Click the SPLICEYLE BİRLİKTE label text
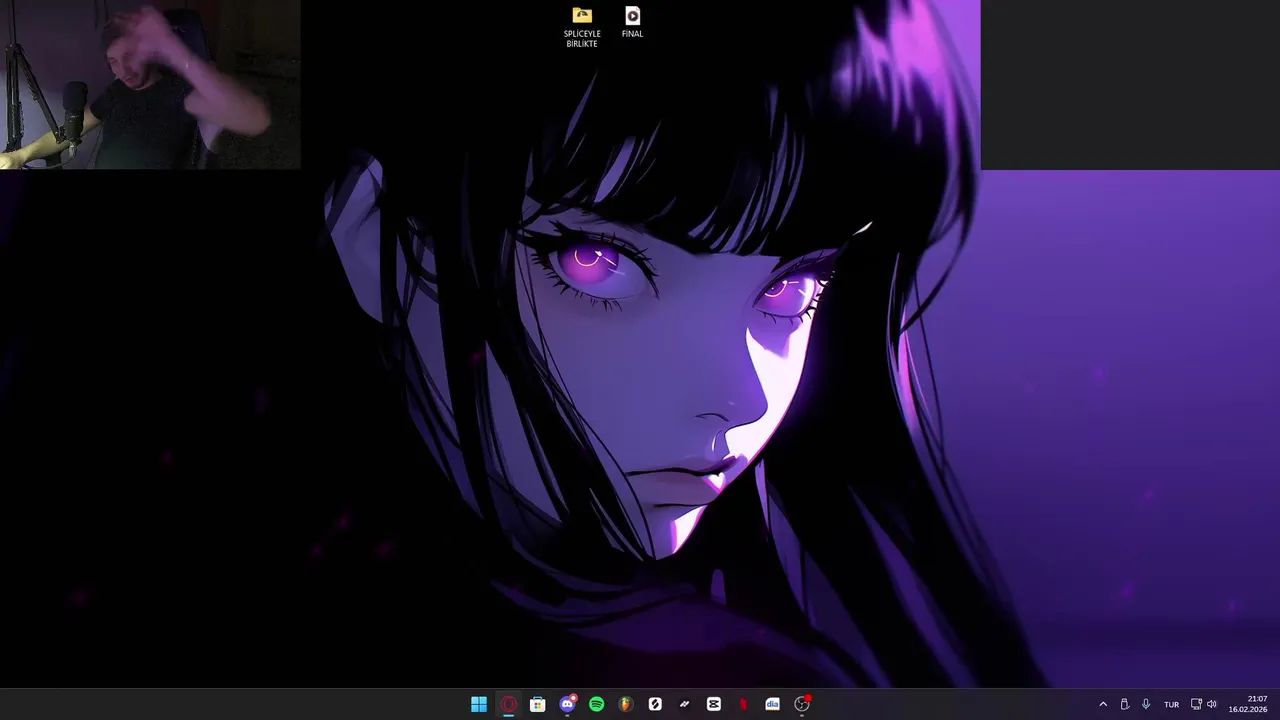Viewport: 1280px width, 720px height. [582, 39]
